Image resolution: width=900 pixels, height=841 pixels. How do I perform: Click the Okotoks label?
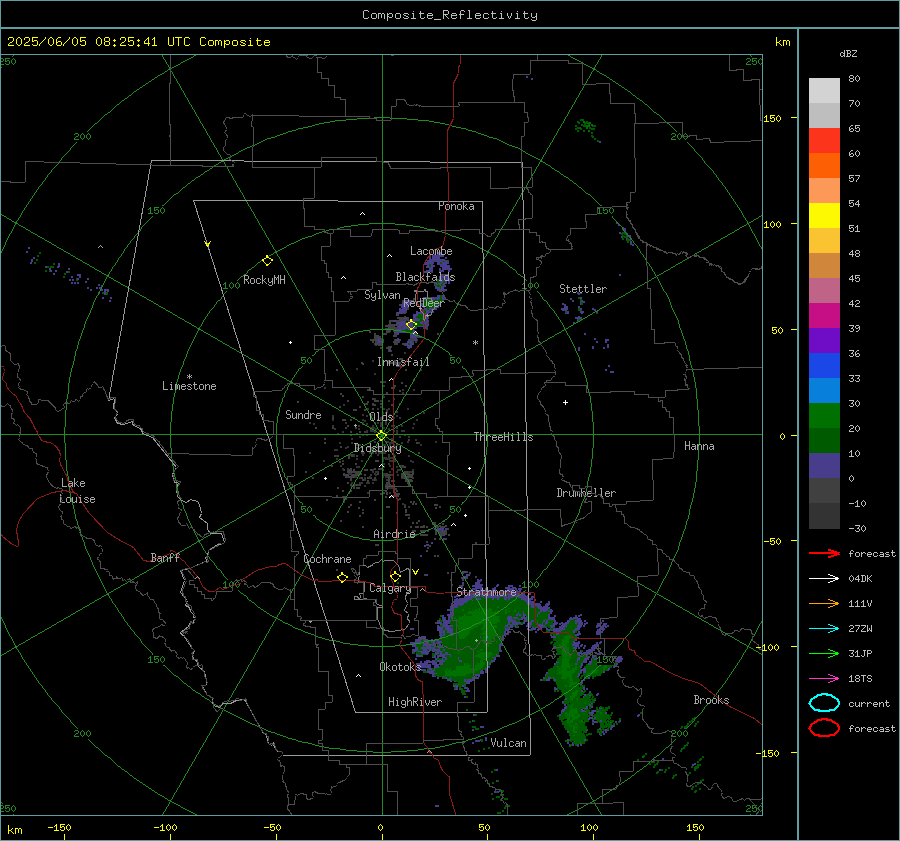point(400,667)
